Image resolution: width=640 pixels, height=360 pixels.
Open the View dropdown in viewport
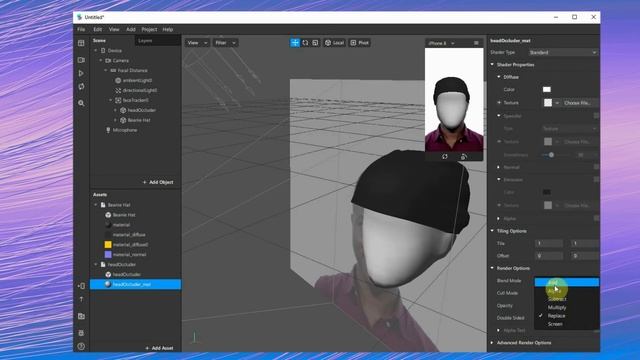click(197, 43)
